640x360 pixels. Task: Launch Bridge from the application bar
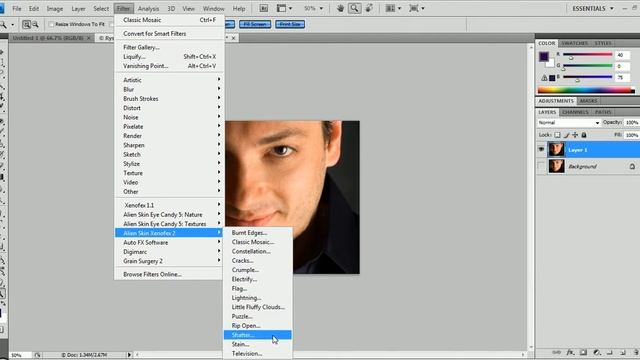[264, 8]
